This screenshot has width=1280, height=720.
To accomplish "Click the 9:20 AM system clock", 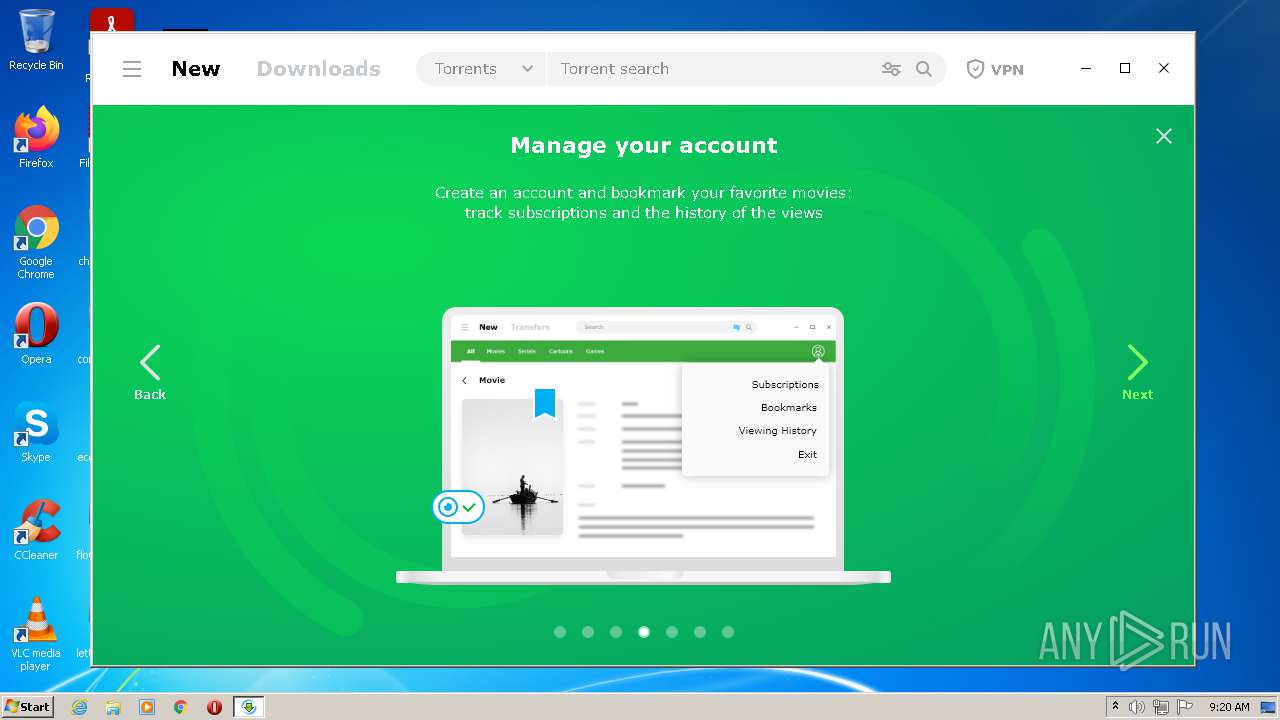I will click(1229, 707).
